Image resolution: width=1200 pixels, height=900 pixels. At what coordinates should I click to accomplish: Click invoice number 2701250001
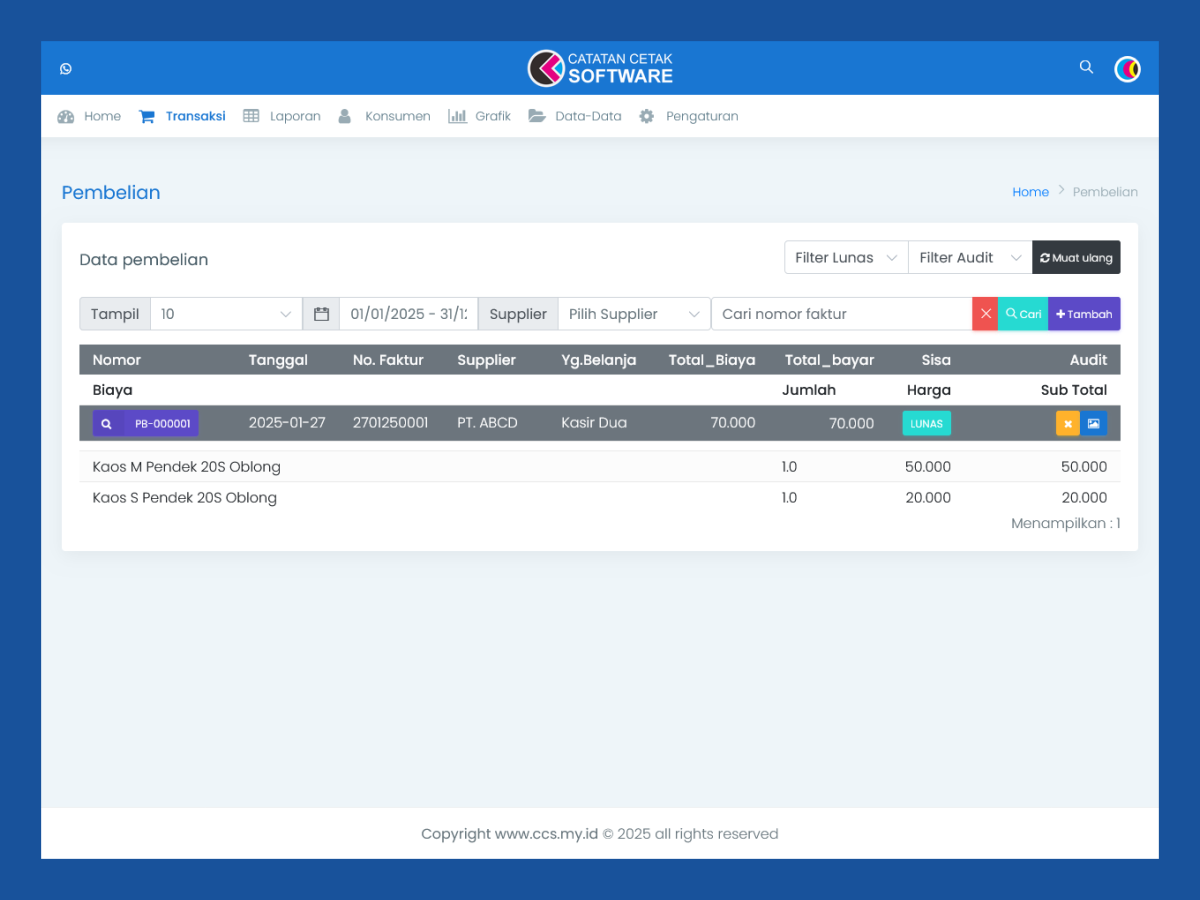(390, 423)
